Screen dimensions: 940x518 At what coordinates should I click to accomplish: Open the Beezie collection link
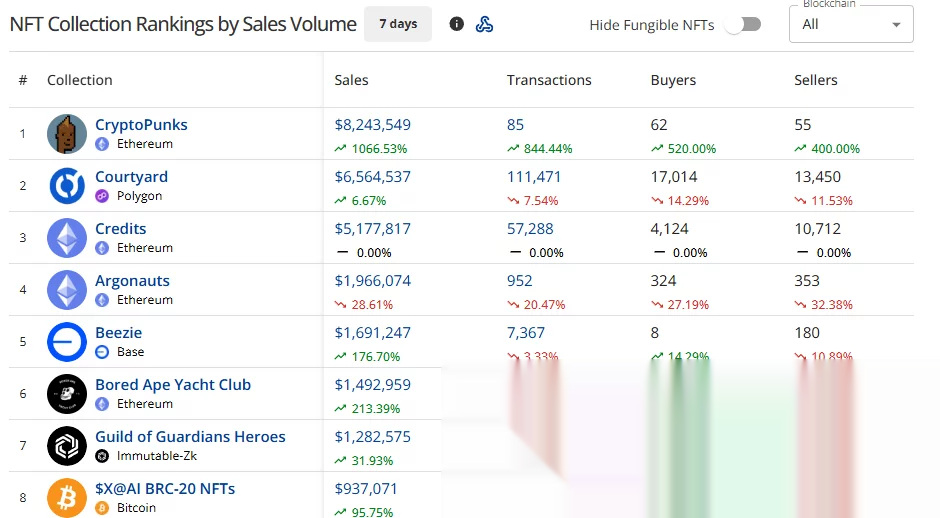click(119, 333)
